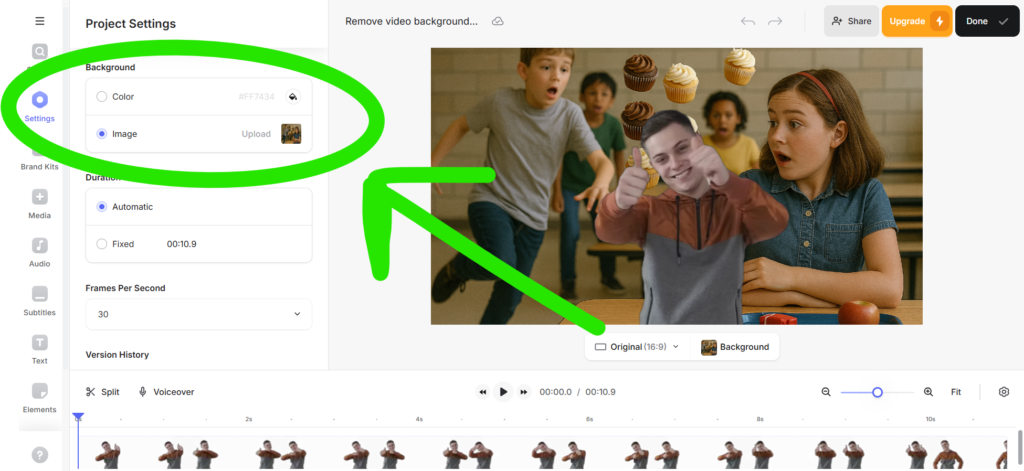Click the video clip track in the timeline

point(543,453)
